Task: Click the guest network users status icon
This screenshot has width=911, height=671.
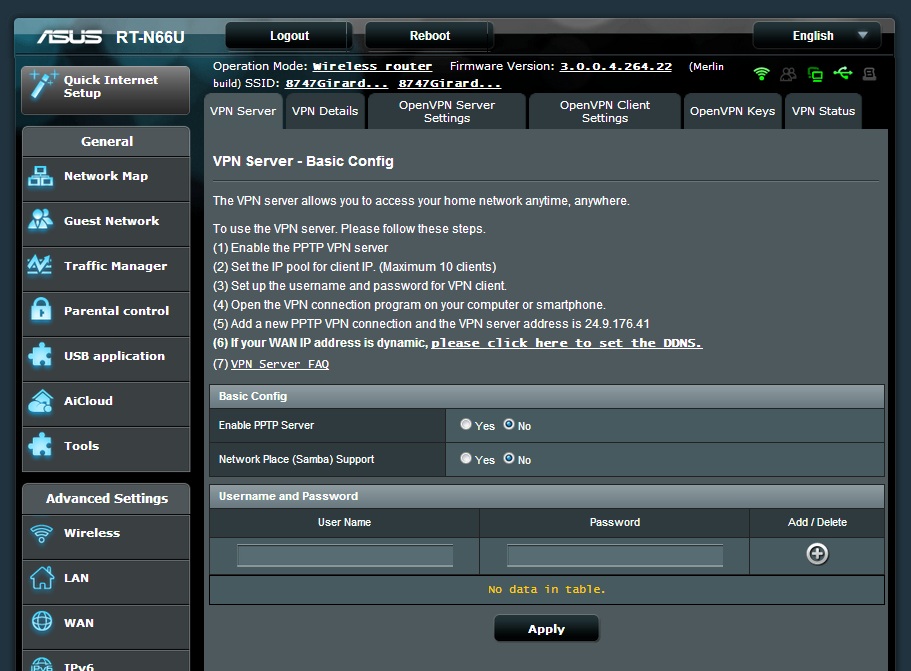Action: 788,74
